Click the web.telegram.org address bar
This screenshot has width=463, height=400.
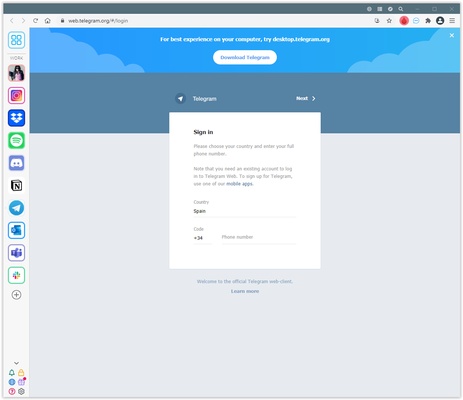coord(98,21)
